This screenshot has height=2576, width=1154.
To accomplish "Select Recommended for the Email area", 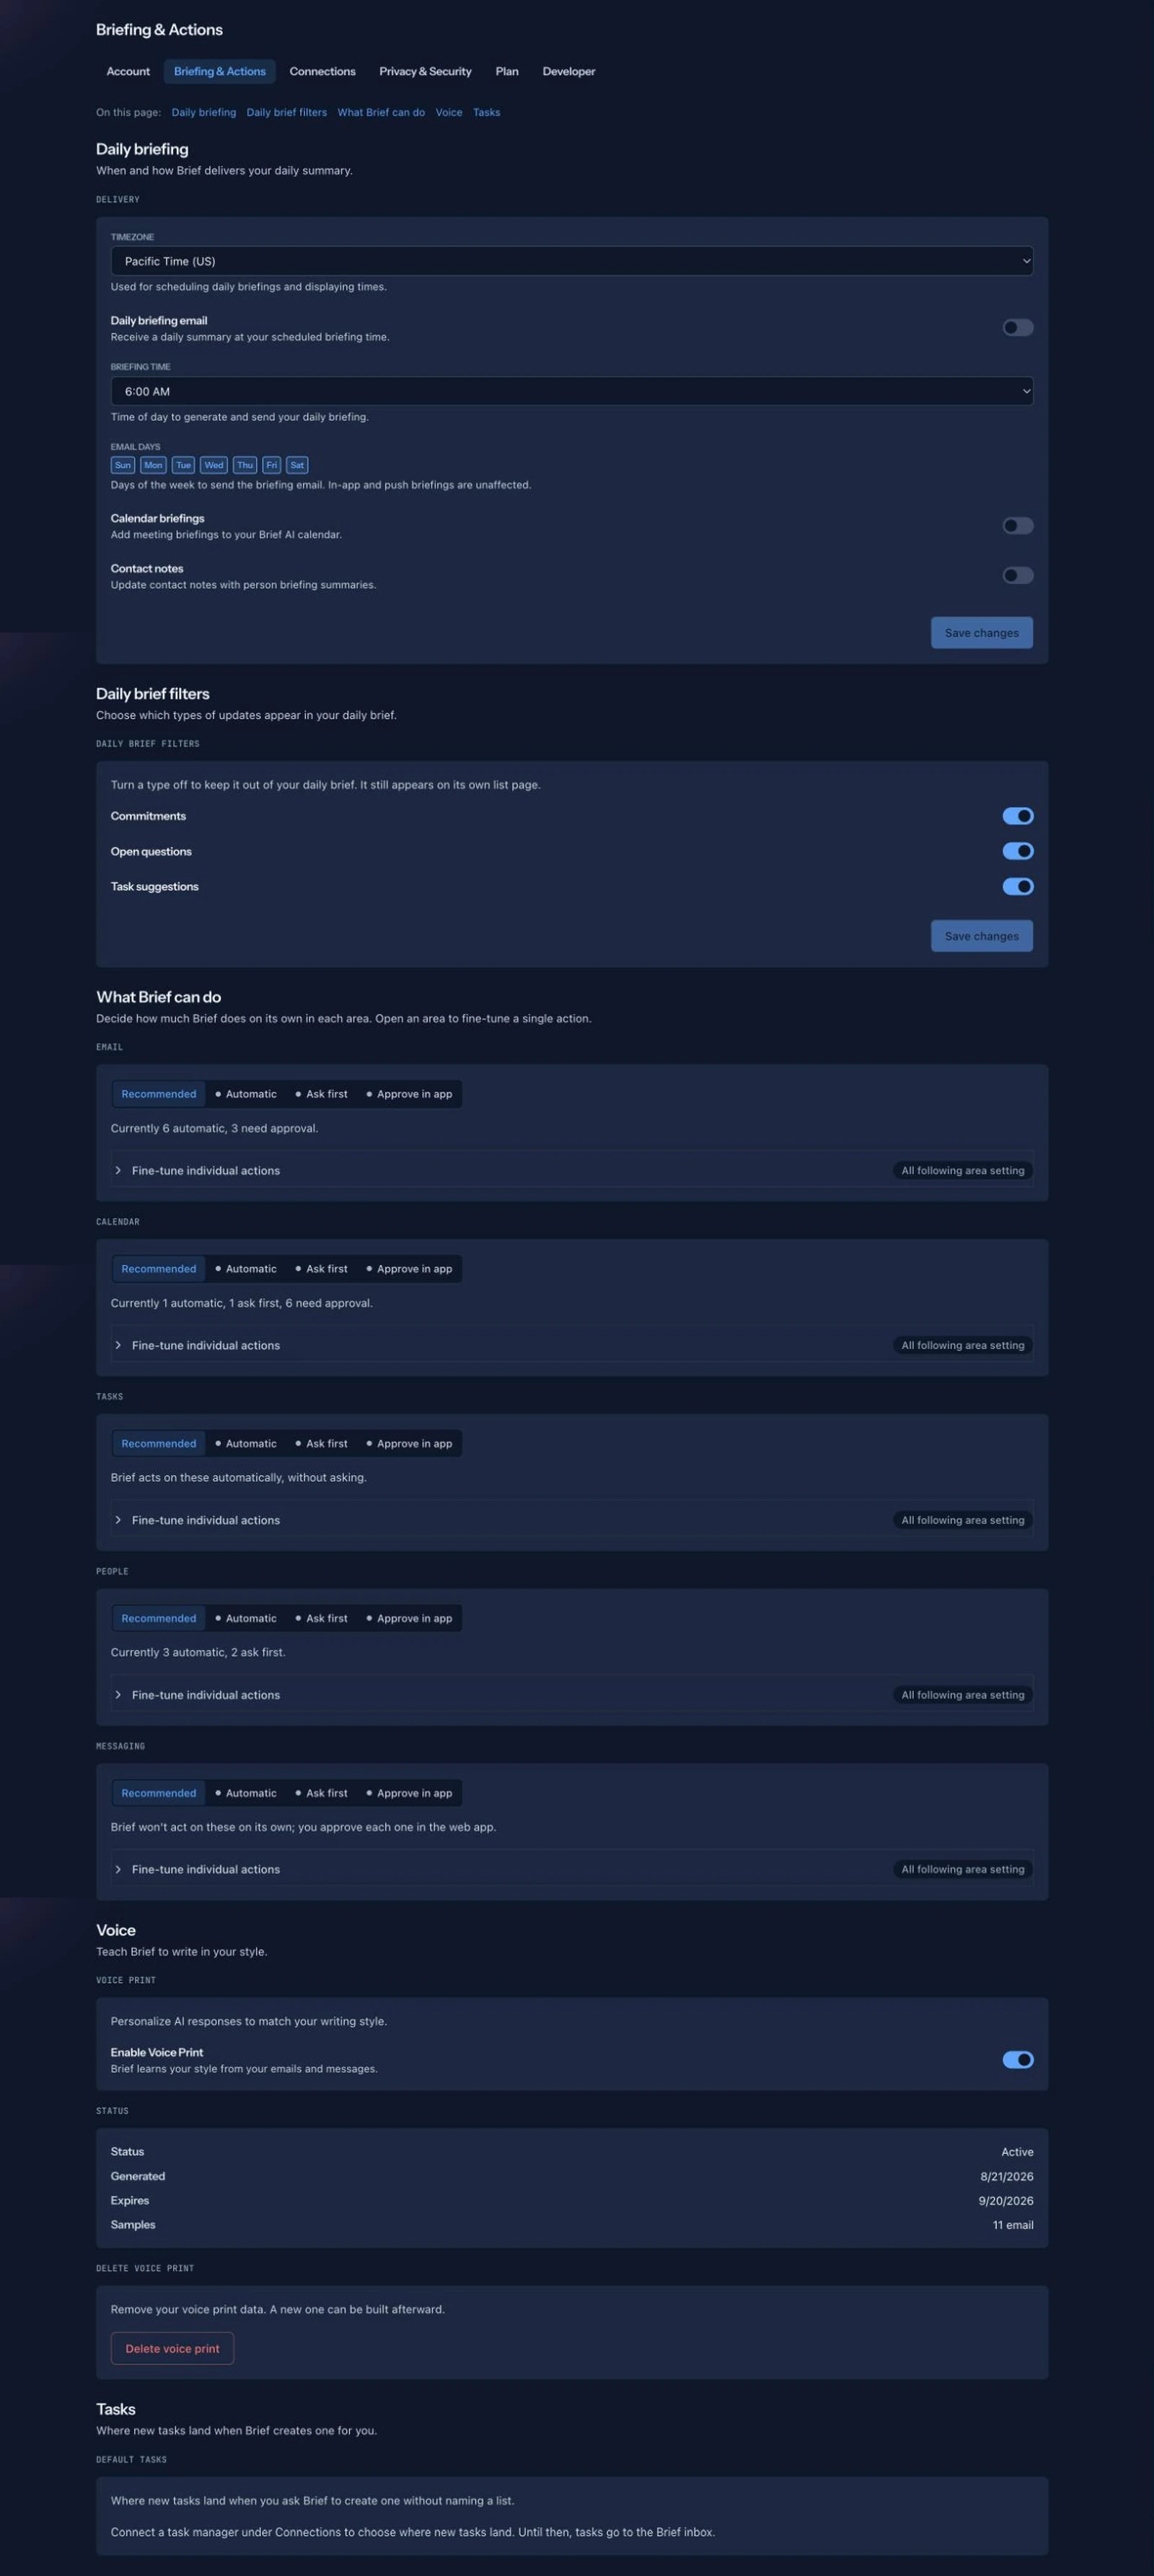I will coord(159,1094).
